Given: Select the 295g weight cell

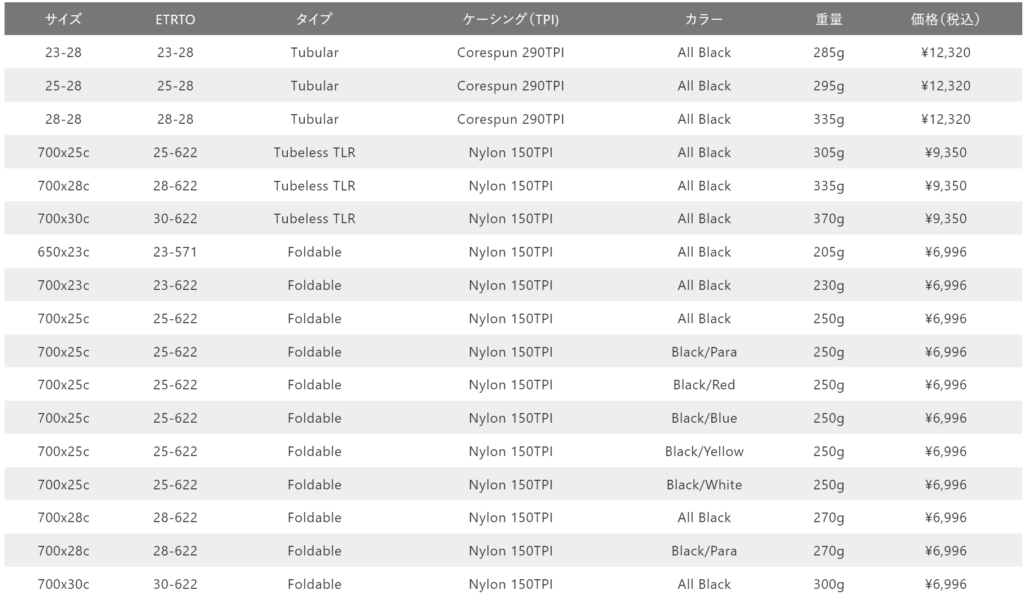Looking at the screenshot, I should [x=829, y=86].
